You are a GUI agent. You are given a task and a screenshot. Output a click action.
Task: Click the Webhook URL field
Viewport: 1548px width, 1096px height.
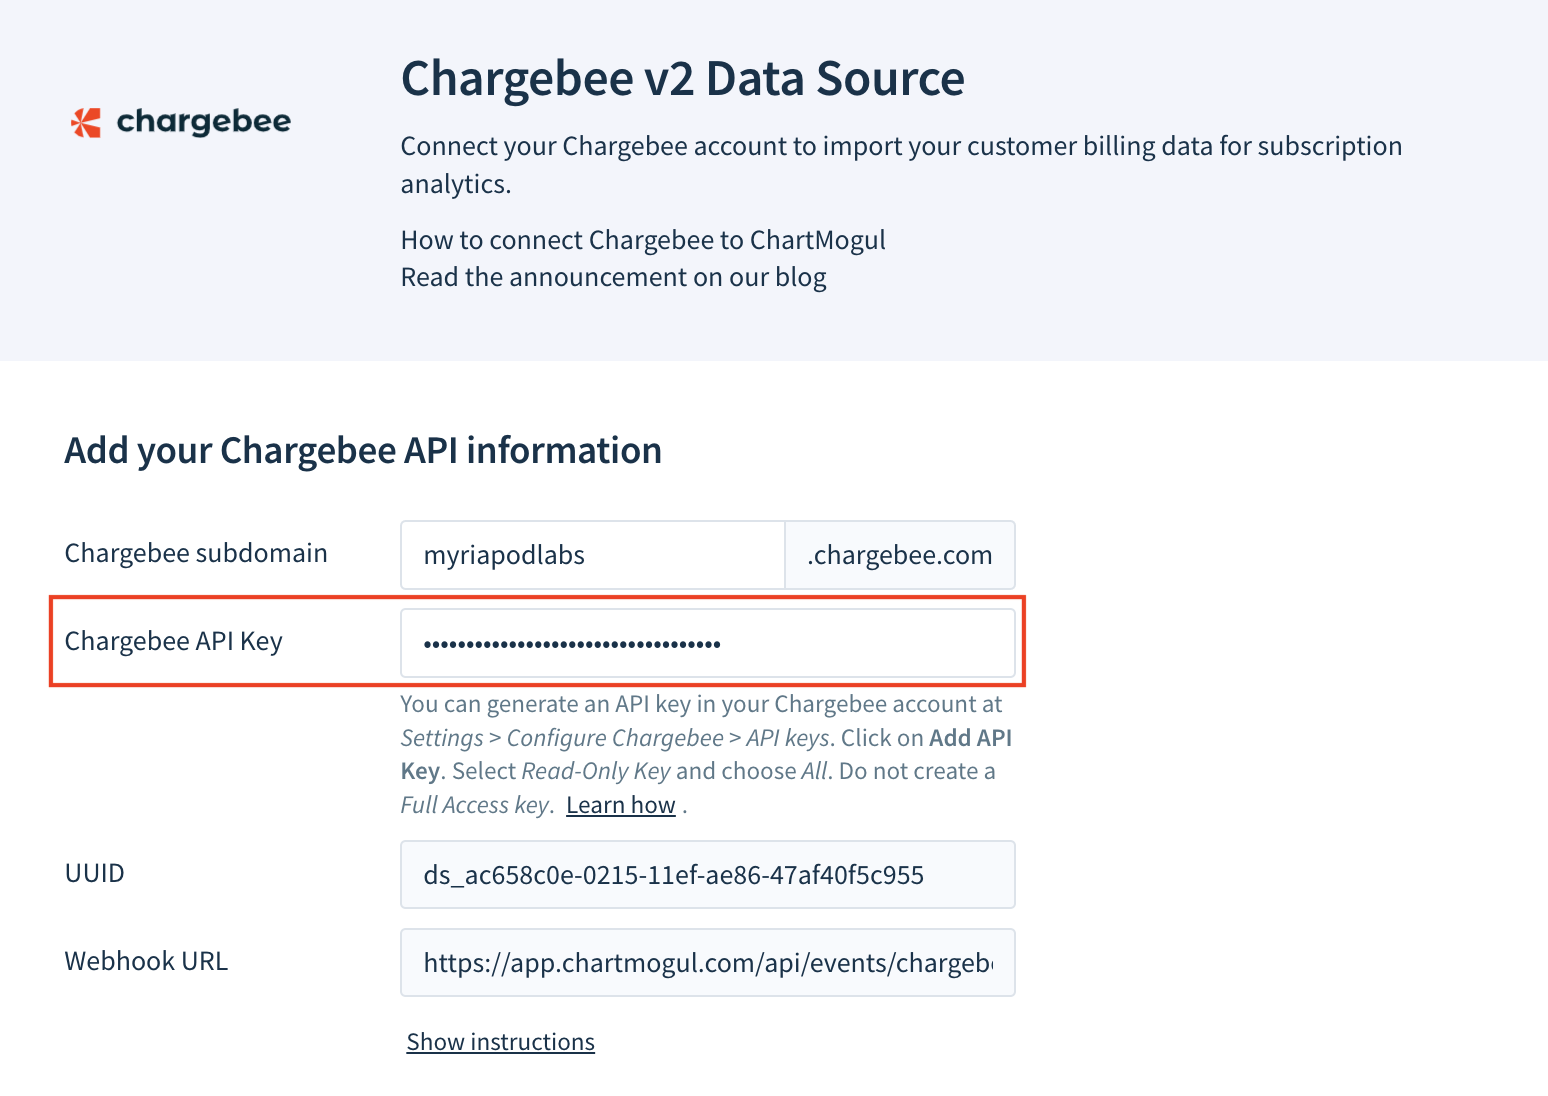tap(708, 963)
